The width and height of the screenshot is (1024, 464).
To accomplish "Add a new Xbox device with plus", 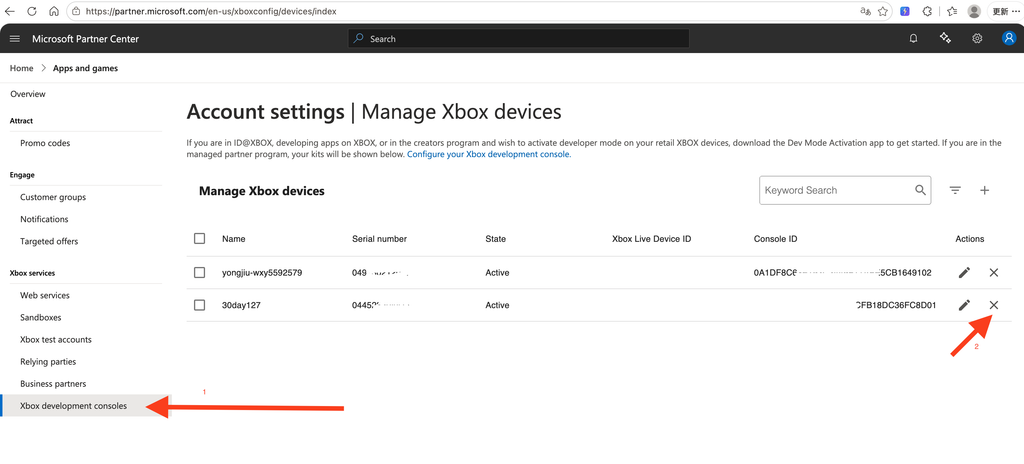I will click(985, 190).
